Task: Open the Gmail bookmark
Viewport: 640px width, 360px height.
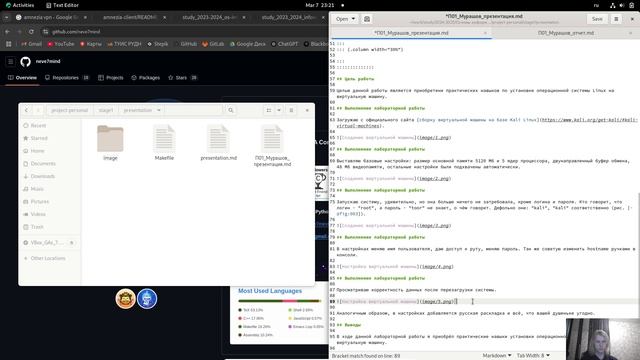Action: (x=31, y=44)
